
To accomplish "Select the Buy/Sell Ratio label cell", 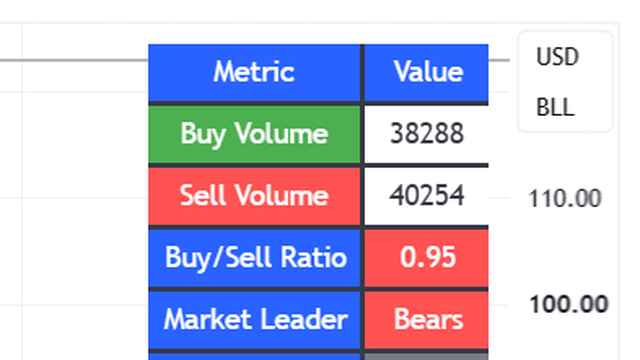I will (x=254, y=258).
